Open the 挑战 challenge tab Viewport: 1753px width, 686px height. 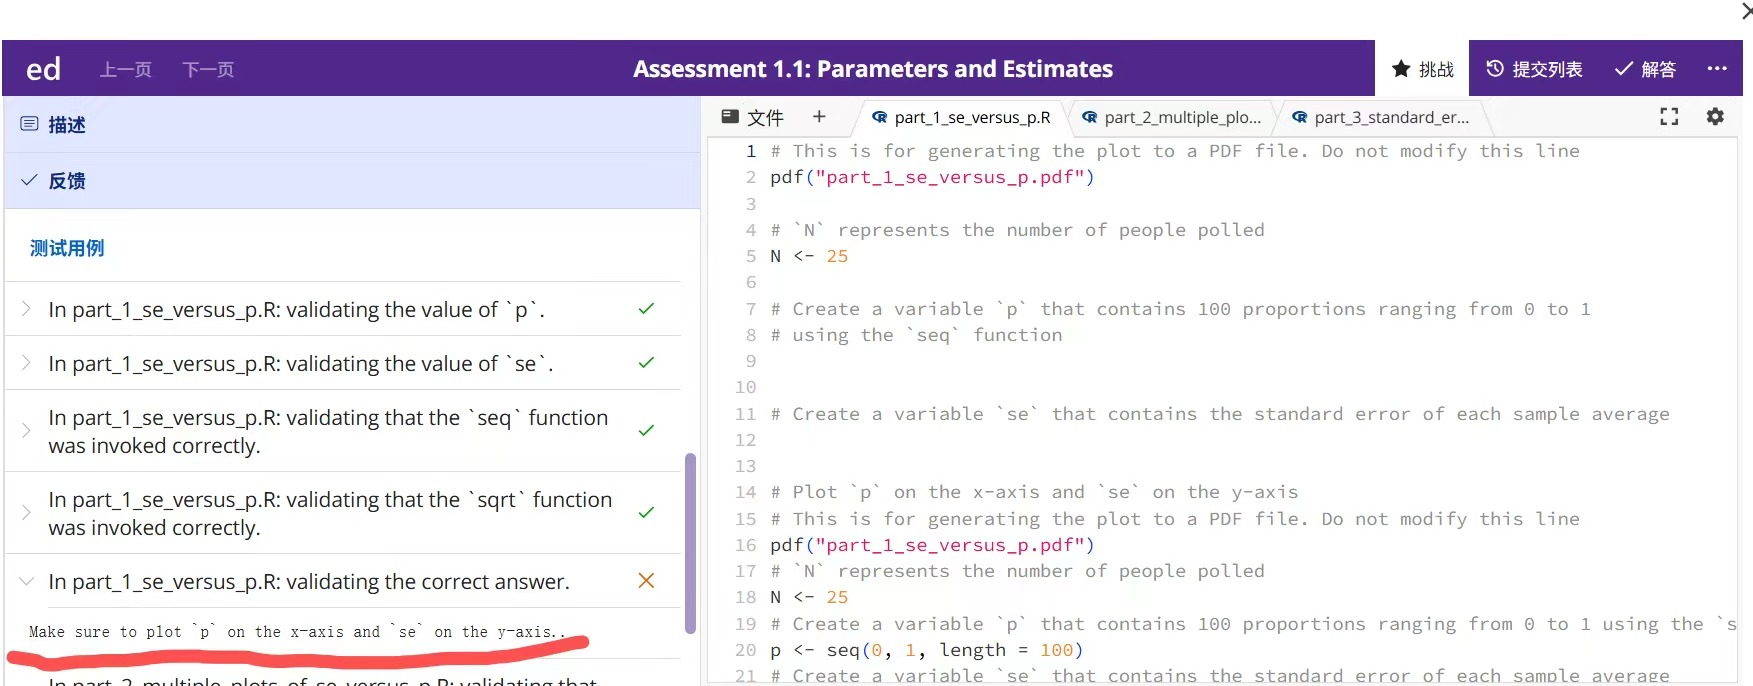coord(1422,69)
